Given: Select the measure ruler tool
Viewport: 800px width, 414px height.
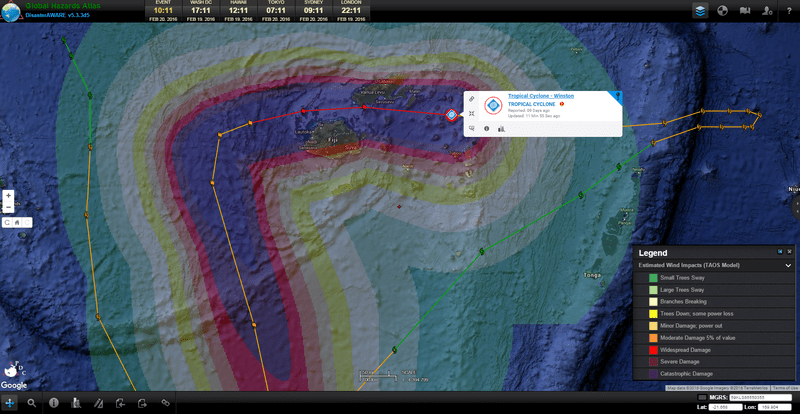Looking at the screenshot, I should (x=98, y=403).
